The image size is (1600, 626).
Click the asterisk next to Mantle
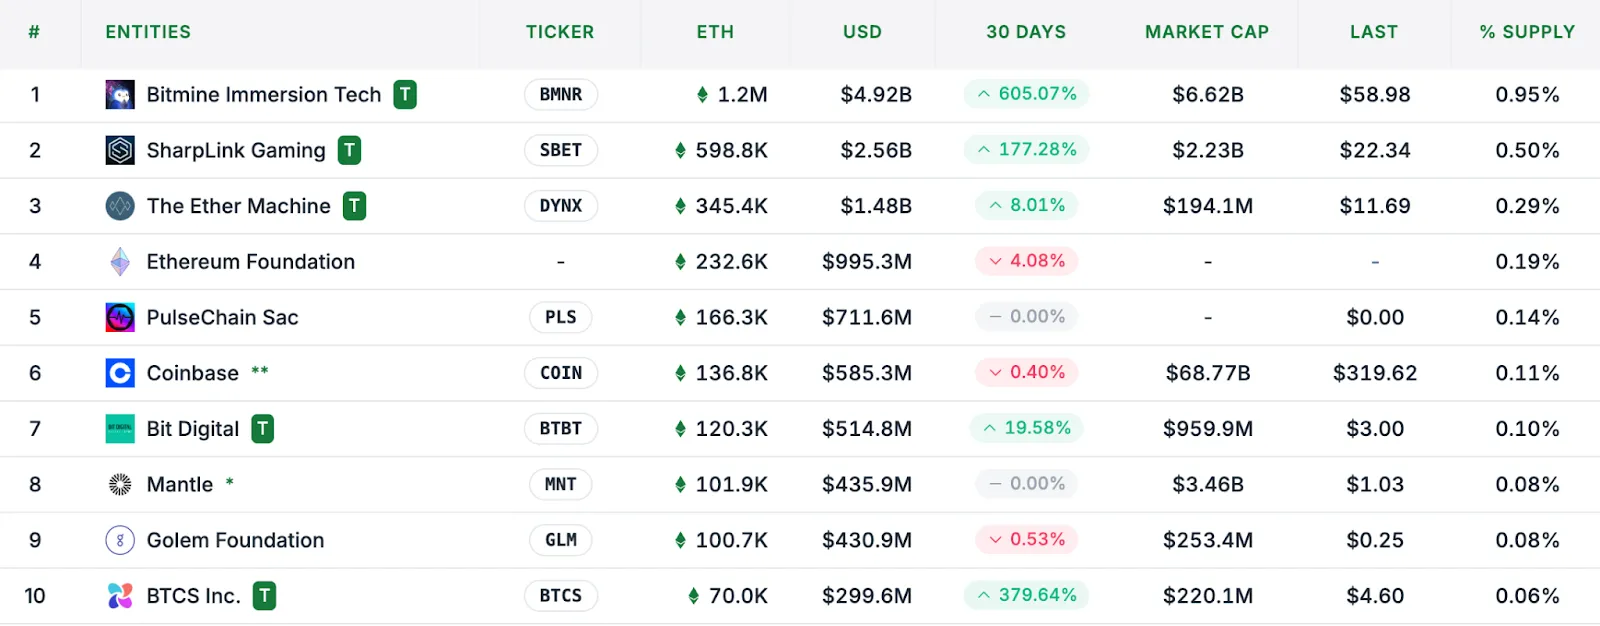coord(229,481)
